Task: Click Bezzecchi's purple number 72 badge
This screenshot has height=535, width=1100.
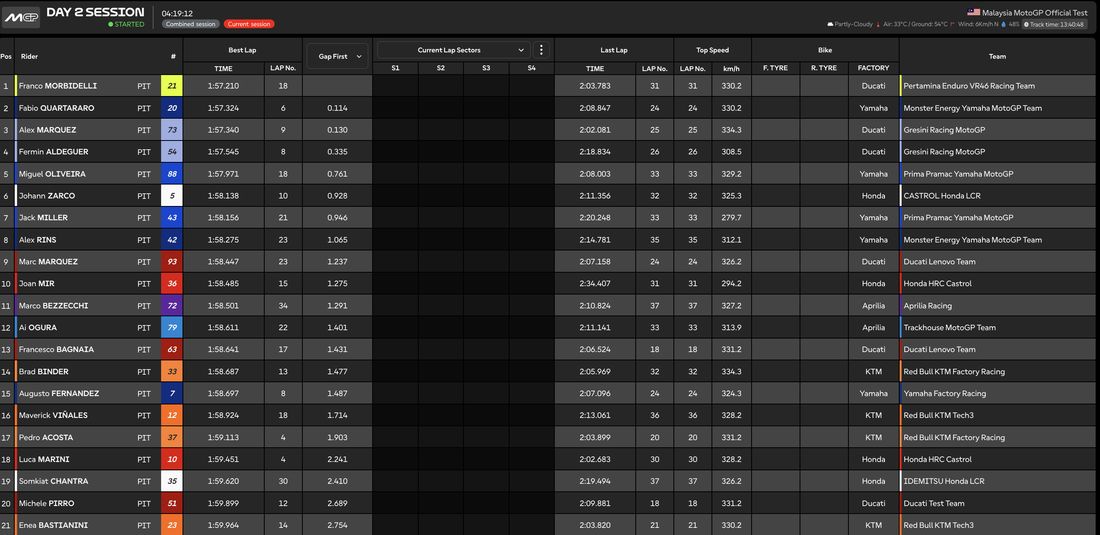Action: (x=172, y=306)
